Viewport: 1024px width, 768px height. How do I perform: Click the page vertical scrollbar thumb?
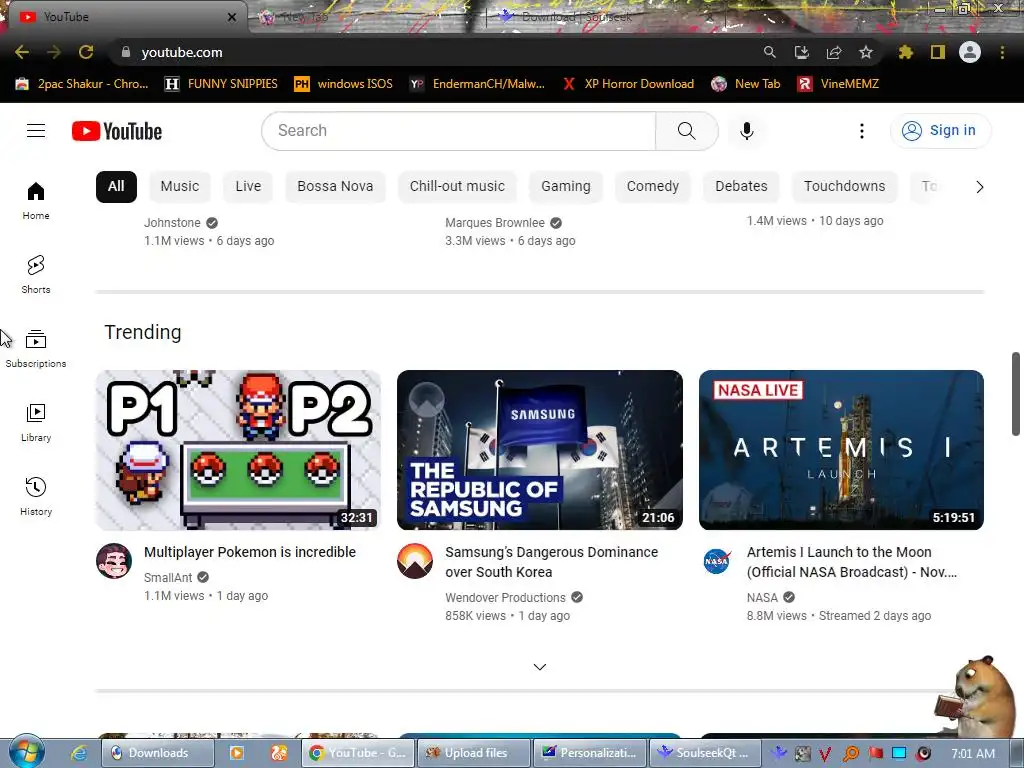(1016, 394)
